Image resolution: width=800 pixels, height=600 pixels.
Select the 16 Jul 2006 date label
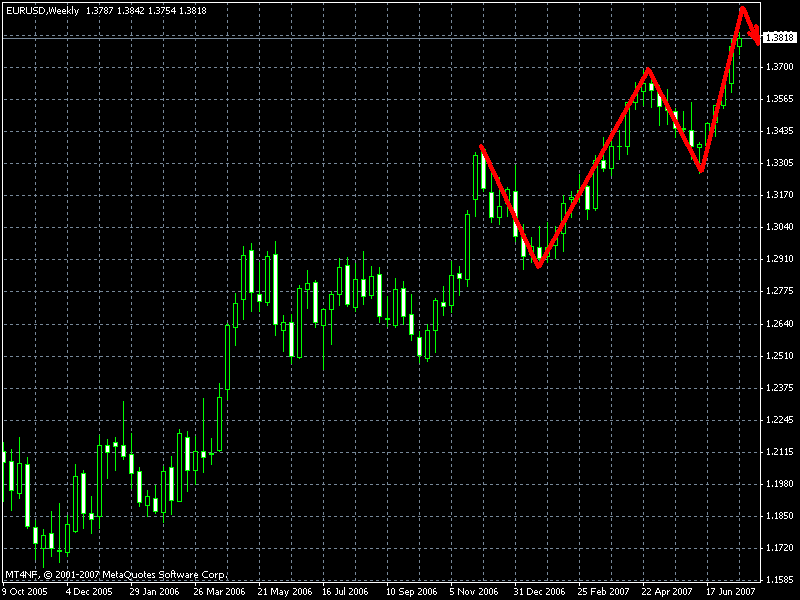pyautogui.click(x=345, y=592)
